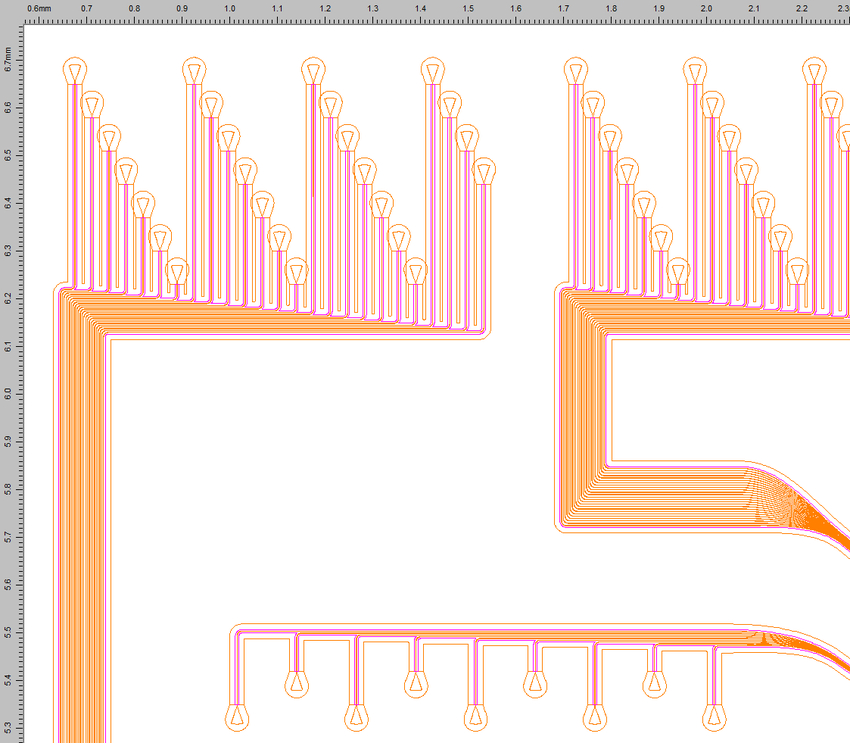Click the fanned trace bundle curving toward the right edge
The width and height of the screenshot is (850, 743).
pyautogui.click(x=800, y=515)
